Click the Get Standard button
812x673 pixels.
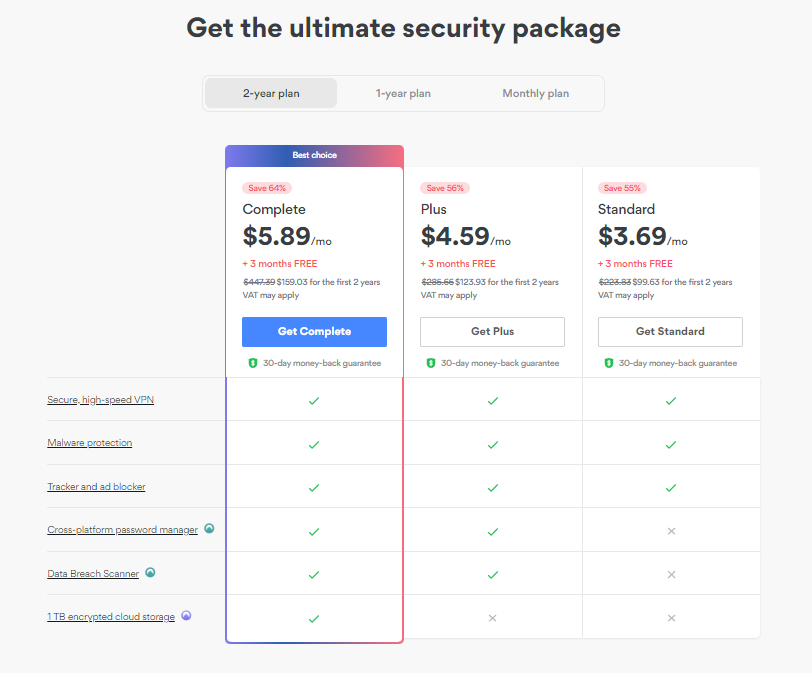pos(670,332)
